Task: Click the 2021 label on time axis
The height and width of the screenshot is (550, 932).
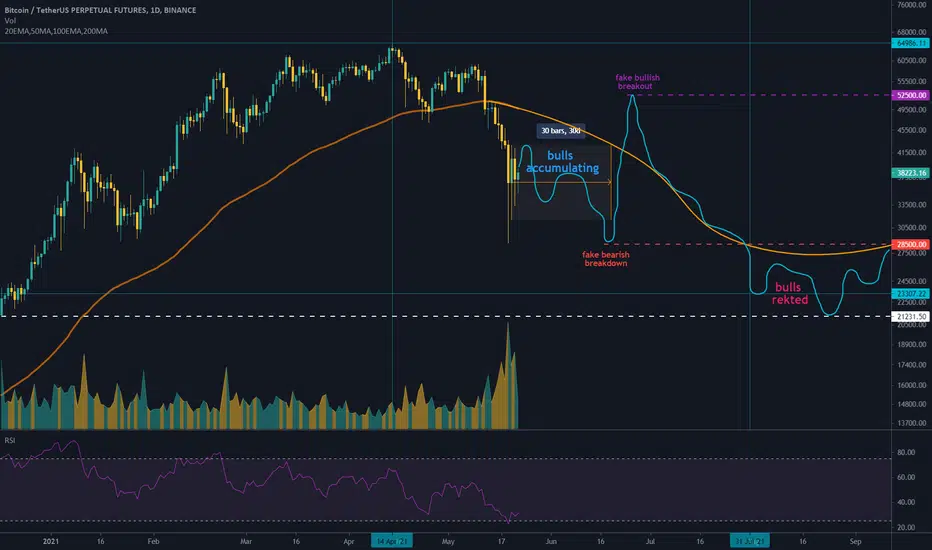Action: 51,542
